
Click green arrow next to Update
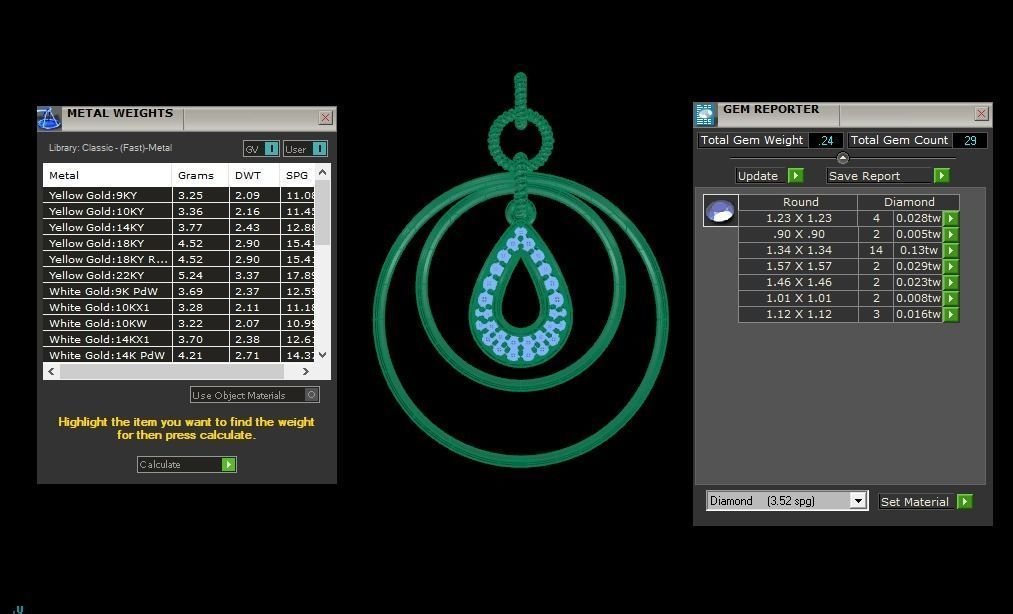(x=796, y=176)
